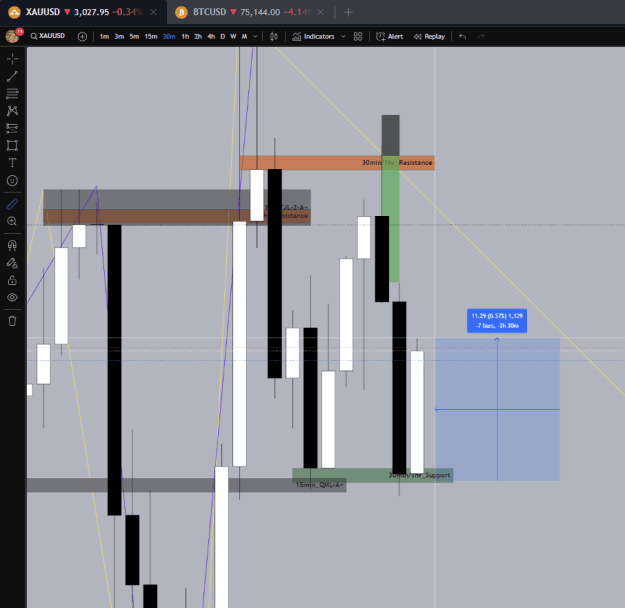Screen dimensions: 625x608
Task: Switch to the 5m timeframe
Action: (134, 37)
